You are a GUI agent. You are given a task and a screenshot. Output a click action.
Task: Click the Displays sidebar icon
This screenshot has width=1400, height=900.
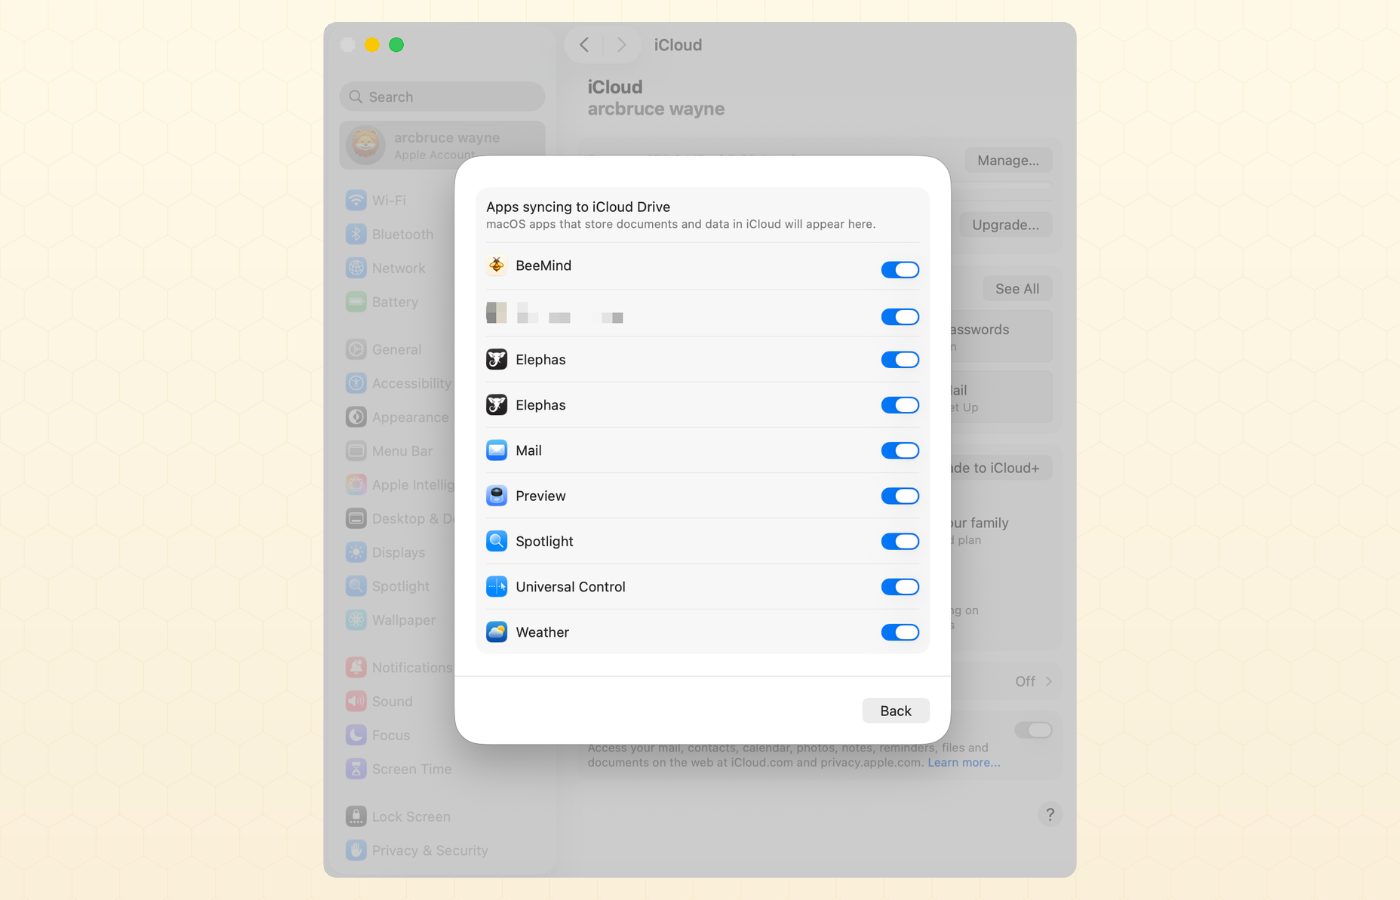[356, 552]
